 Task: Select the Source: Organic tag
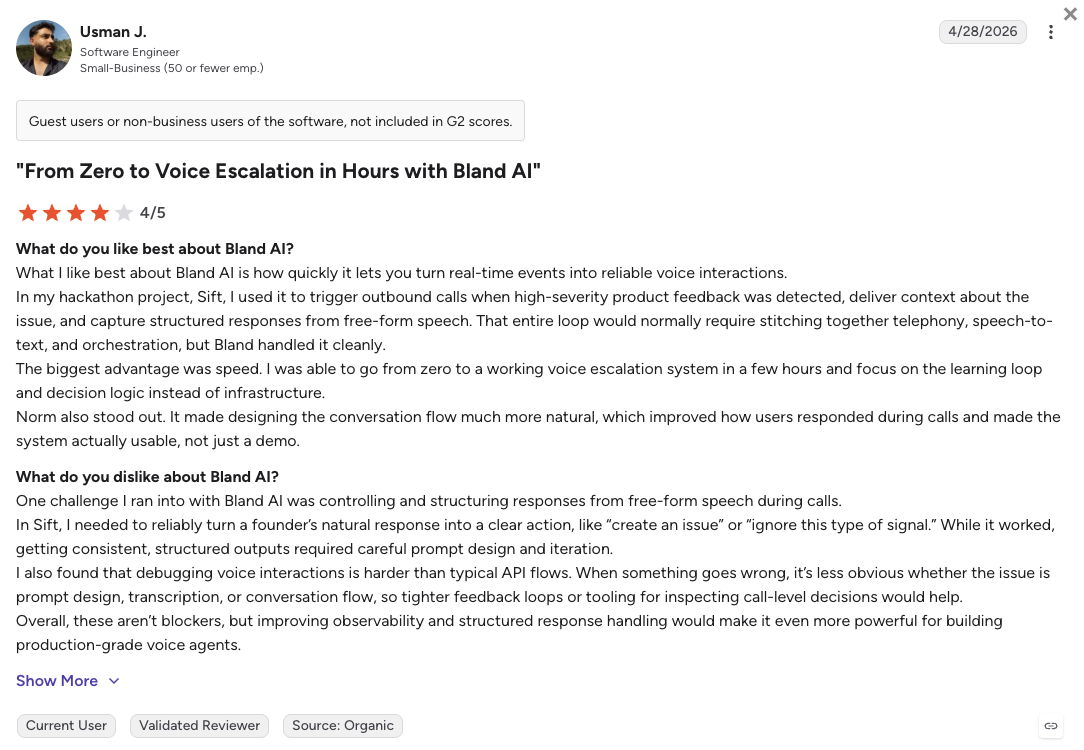click(x=343, y=726)
